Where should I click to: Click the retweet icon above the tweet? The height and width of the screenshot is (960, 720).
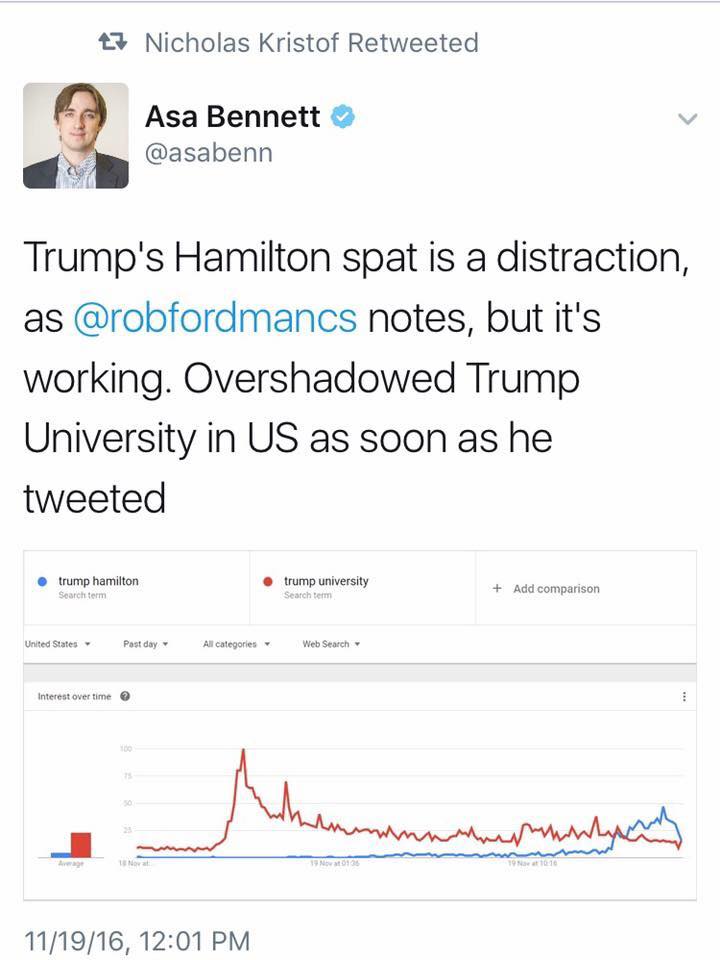tap(113, 42)
